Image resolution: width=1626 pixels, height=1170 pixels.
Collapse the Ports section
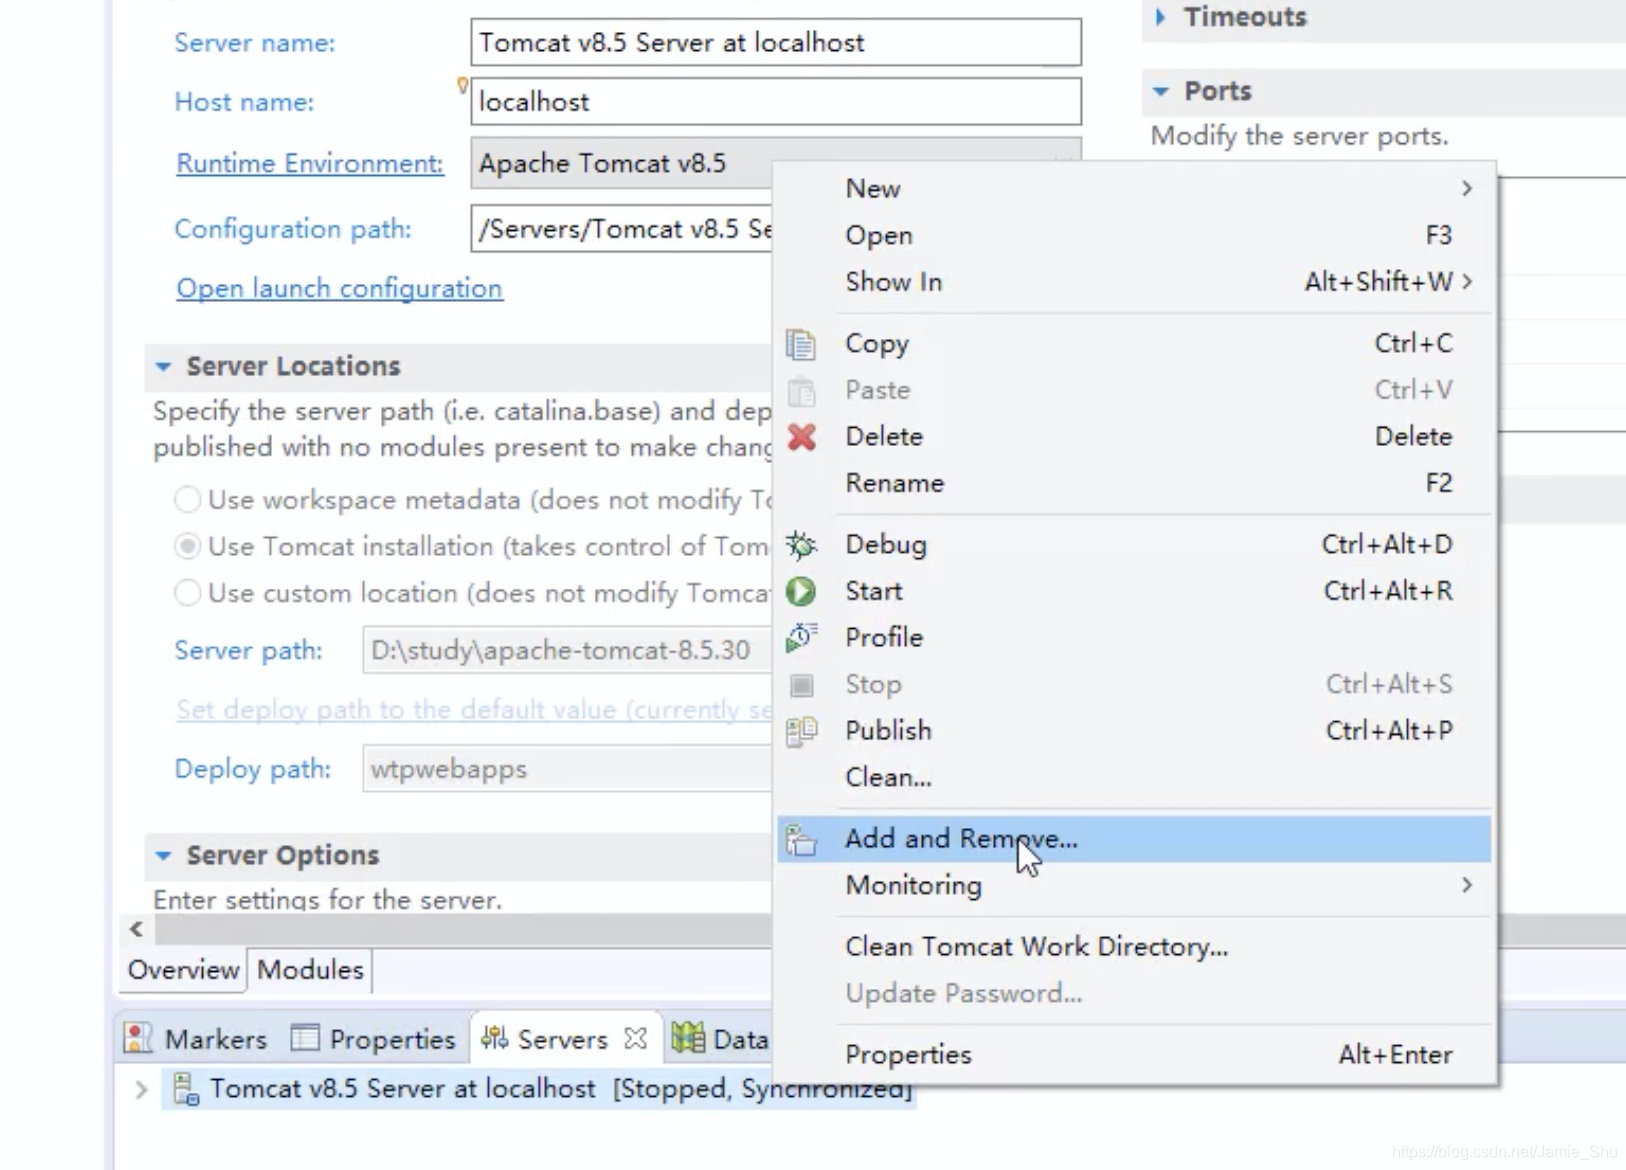pos(1160,91)
